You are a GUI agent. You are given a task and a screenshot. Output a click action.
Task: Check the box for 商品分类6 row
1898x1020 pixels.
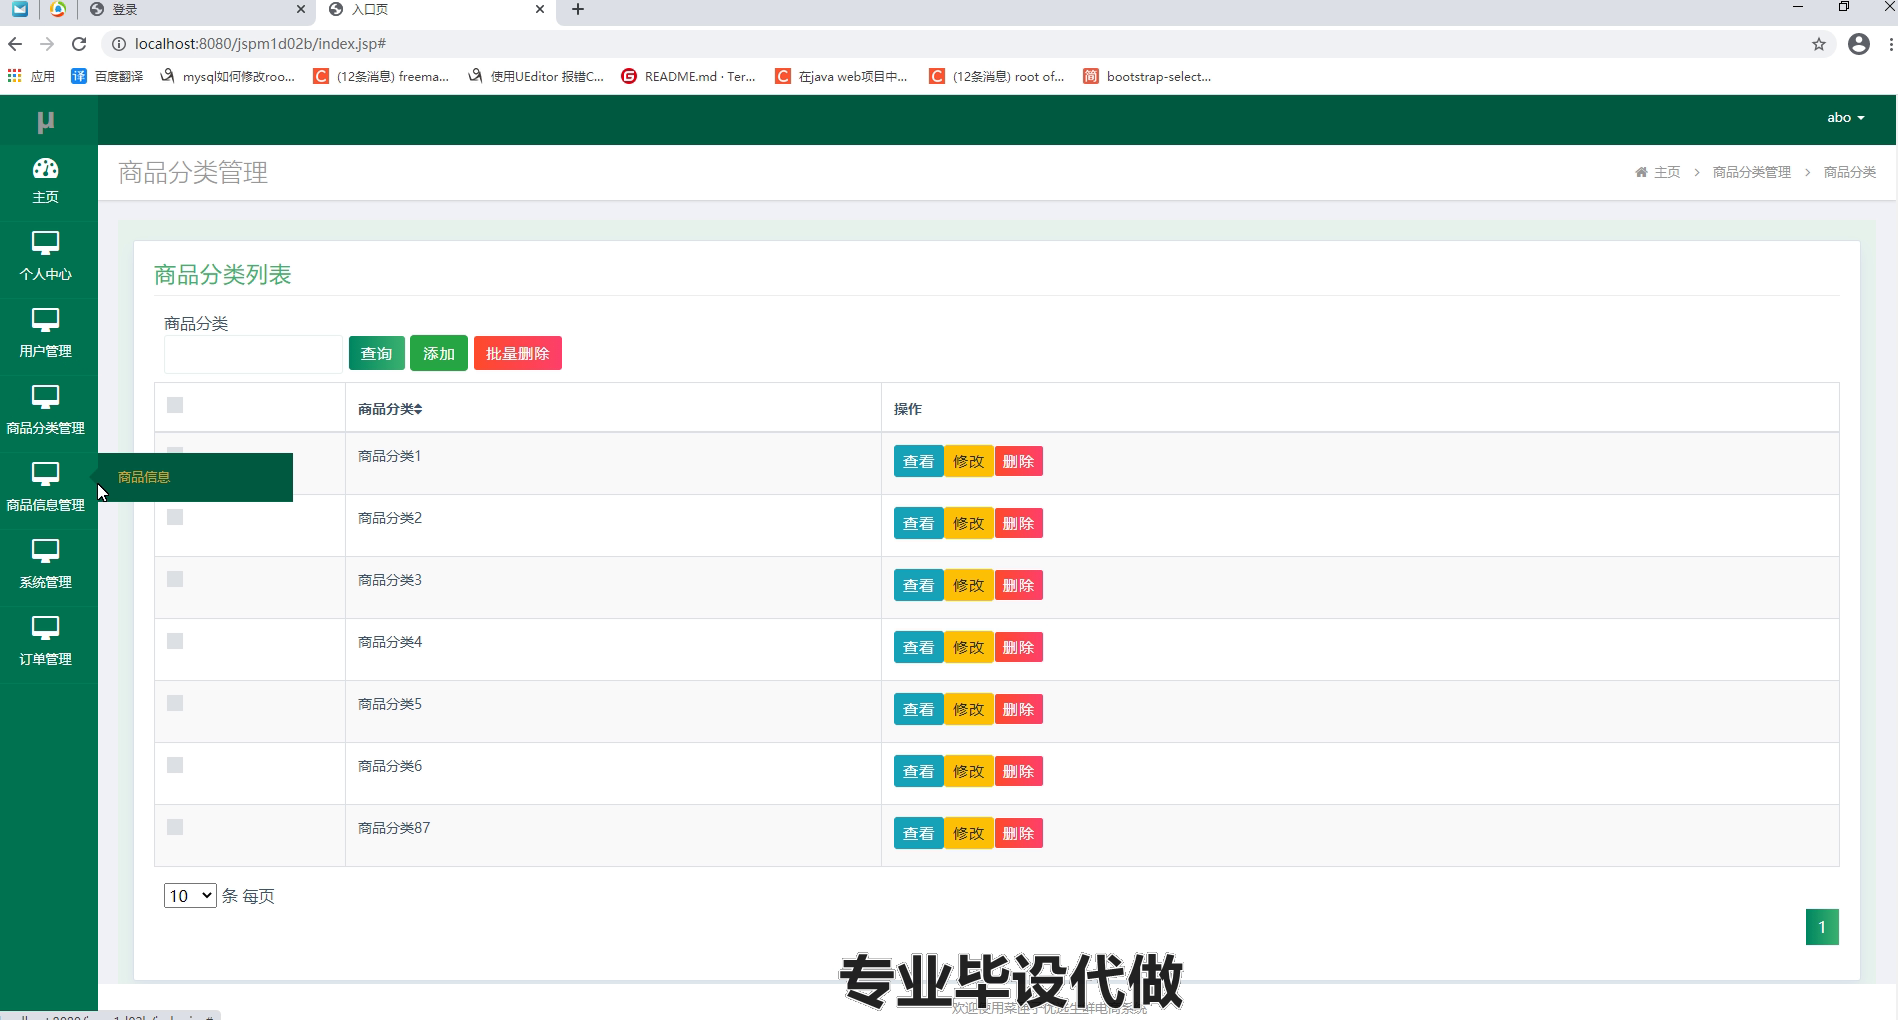click(175, 765)
